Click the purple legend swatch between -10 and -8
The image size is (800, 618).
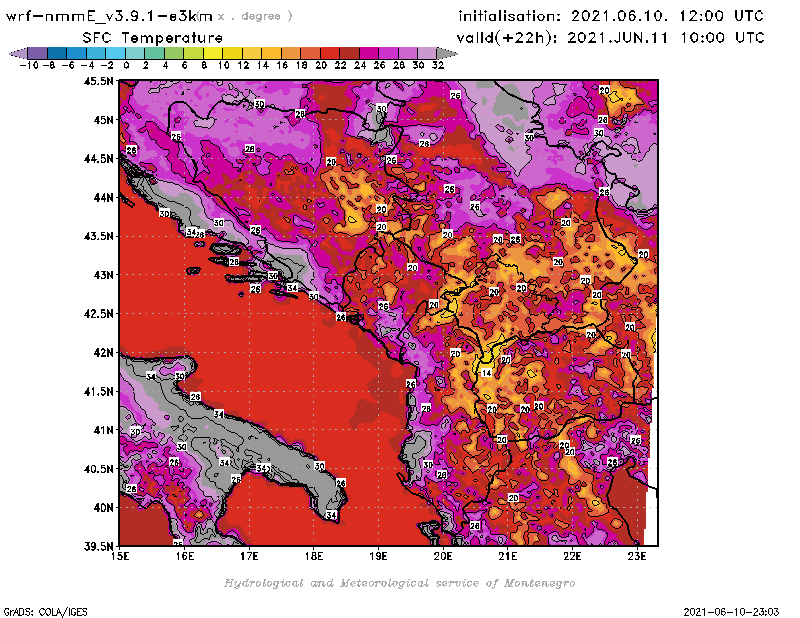pyautogui.click(x=38, y=53)
